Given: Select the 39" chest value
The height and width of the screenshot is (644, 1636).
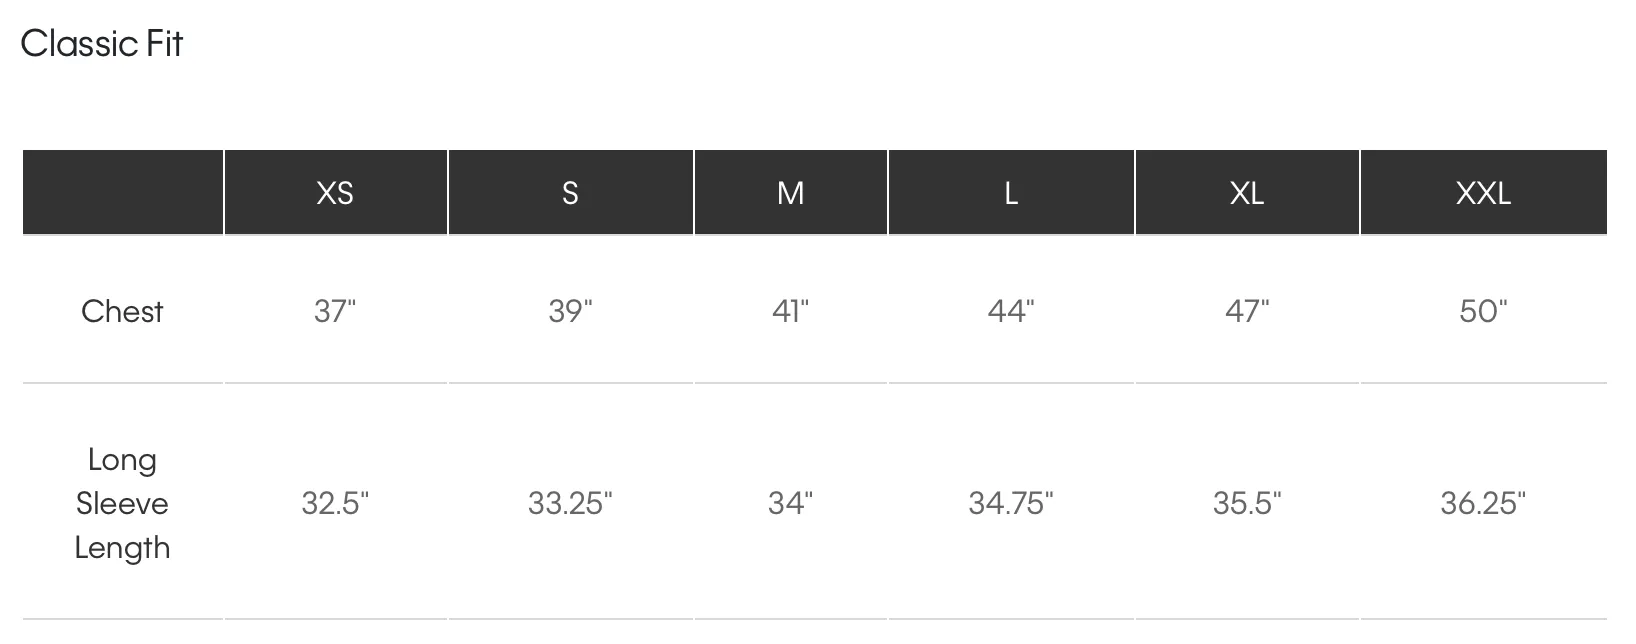Looking at the screenshot, I should 570,311.
